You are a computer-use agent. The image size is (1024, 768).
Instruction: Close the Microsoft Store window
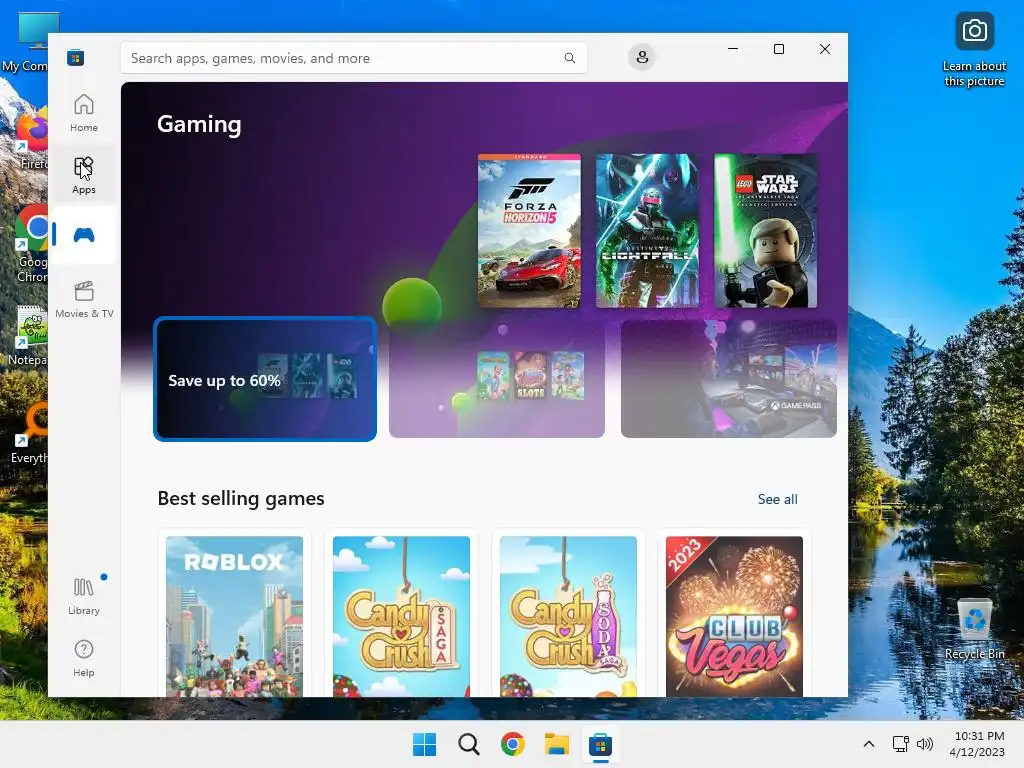(x=825, y=49)
